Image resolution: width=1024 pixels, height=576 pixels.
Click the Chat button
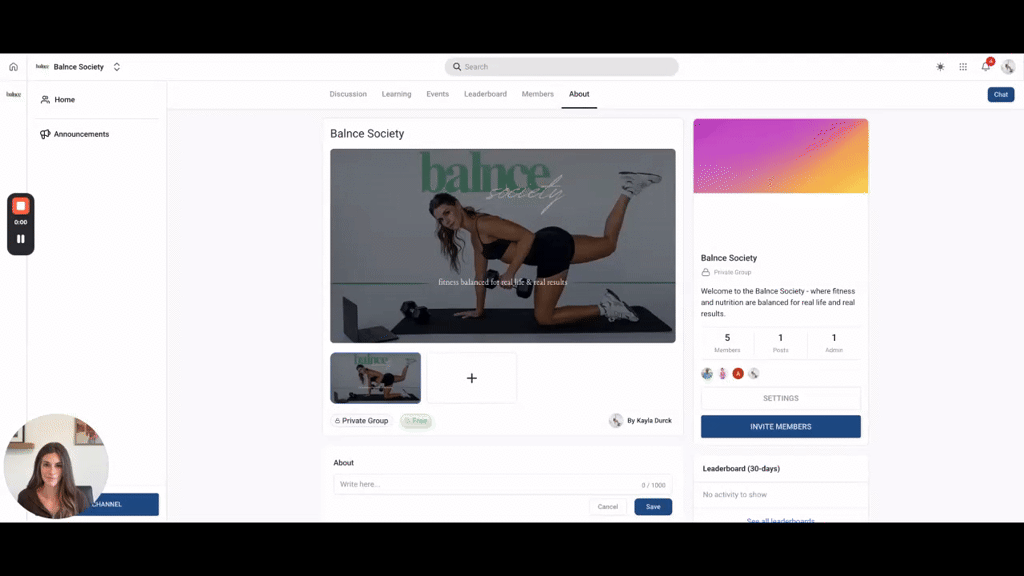(1000, 95)
